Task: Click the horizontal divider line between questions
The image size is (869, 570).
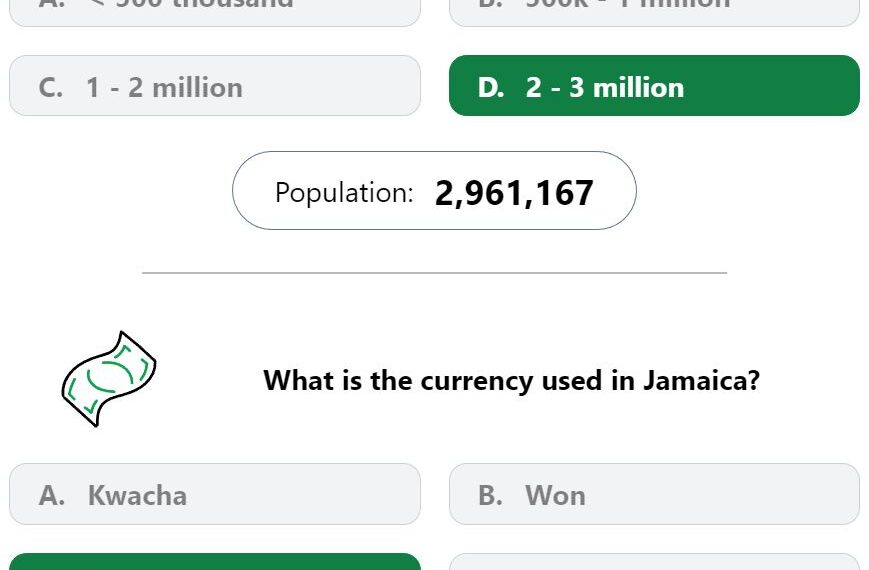Action: click(434, 273)
